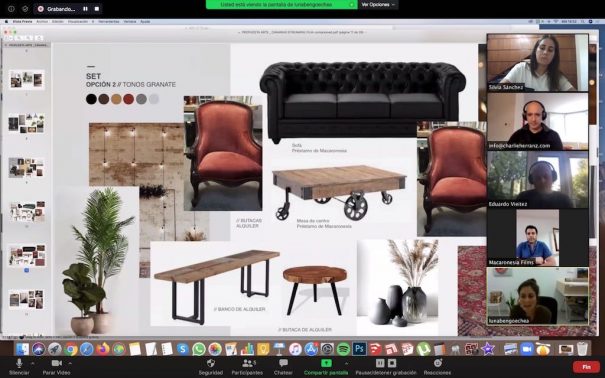
Task: Expand the video options arrow beside Parar Video
Action: tap(70, 363)
